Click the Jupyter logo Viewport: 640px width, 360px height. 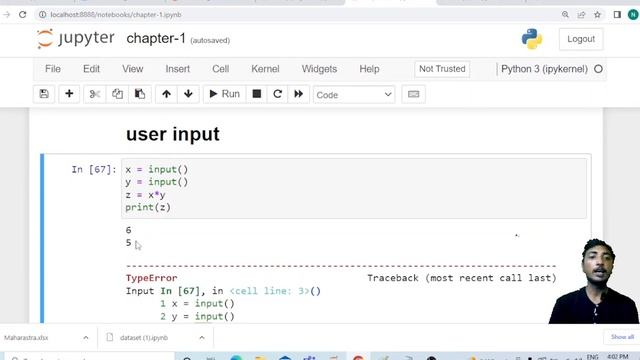tap(76, 39)
